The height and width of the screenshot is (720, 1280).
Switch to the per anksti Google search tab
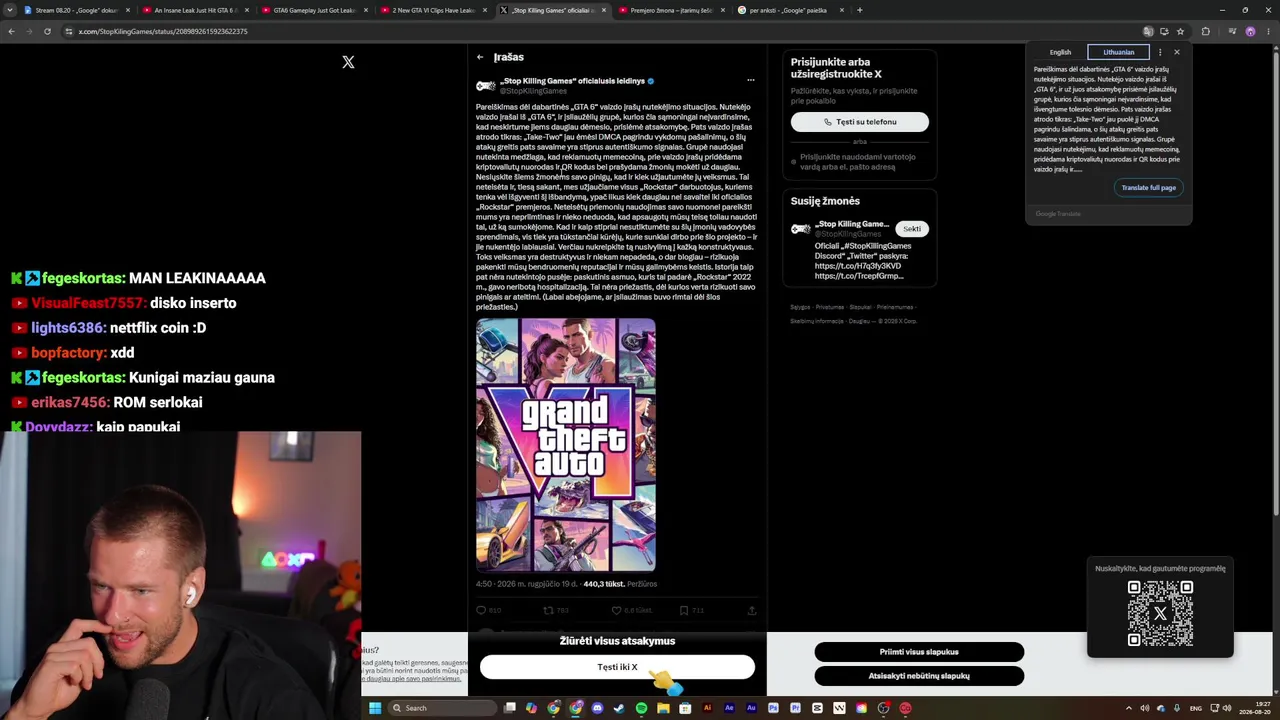coord(790,10)
